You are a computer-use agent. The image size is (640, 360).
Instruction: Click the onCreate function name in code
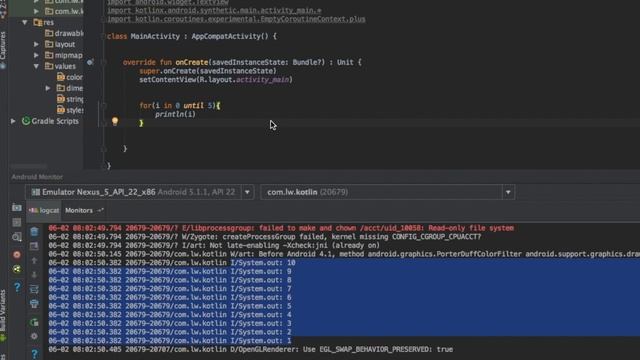(191, 62)
